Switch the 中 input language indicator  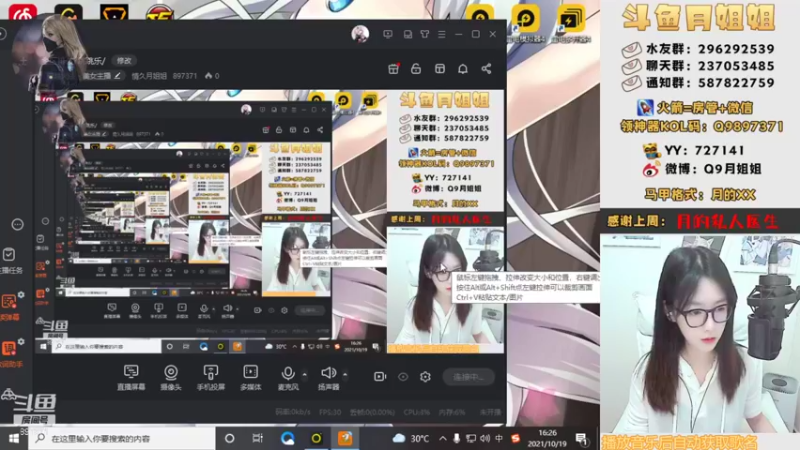pos(499,438)
